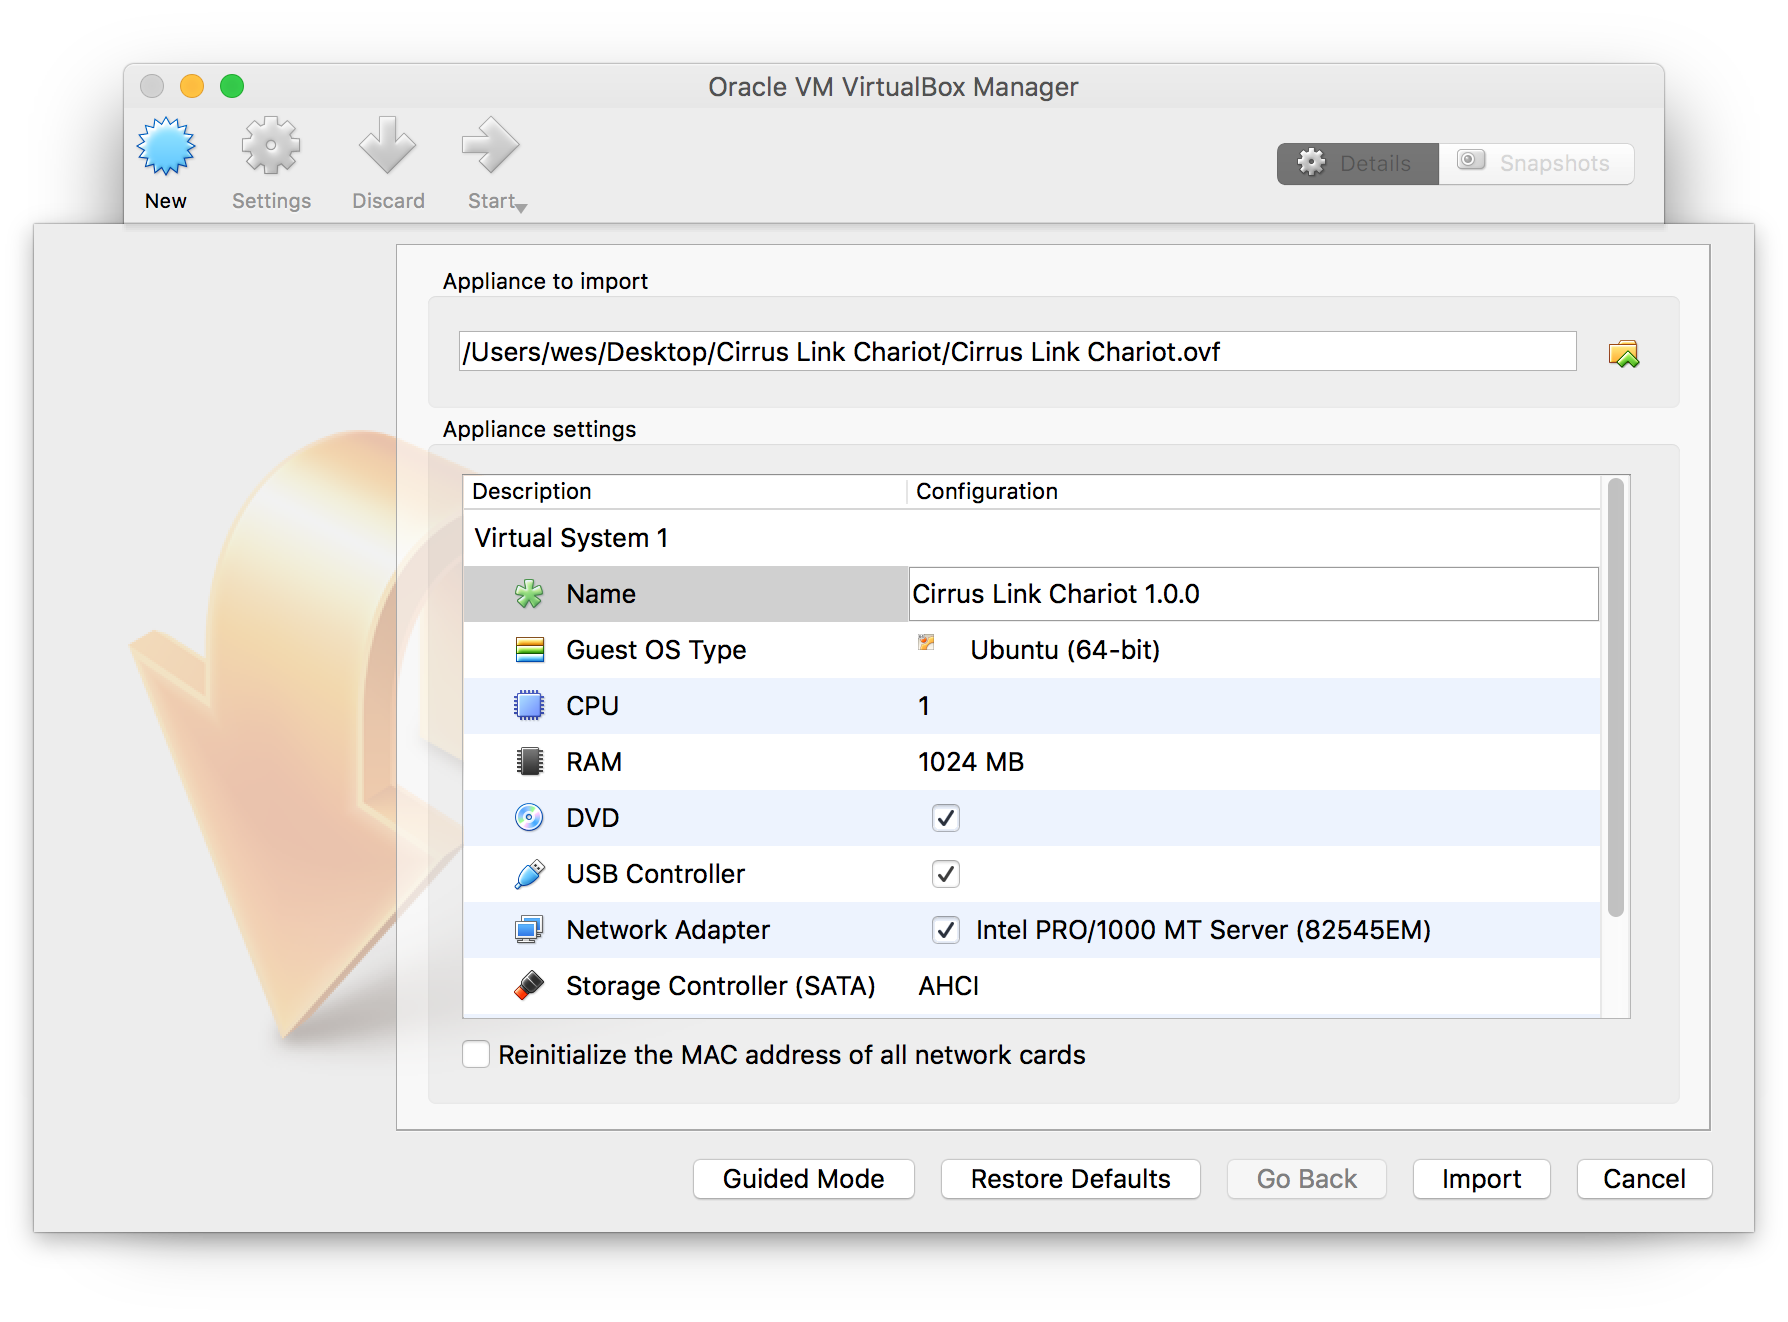Toggle the Network Adapter checkbox

[x=946, y=930]
